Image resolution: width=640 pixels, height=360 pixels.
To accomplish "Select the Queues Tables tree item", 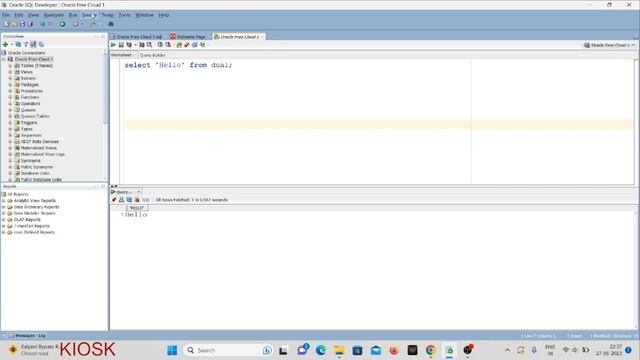I will [x=35, y=116].
